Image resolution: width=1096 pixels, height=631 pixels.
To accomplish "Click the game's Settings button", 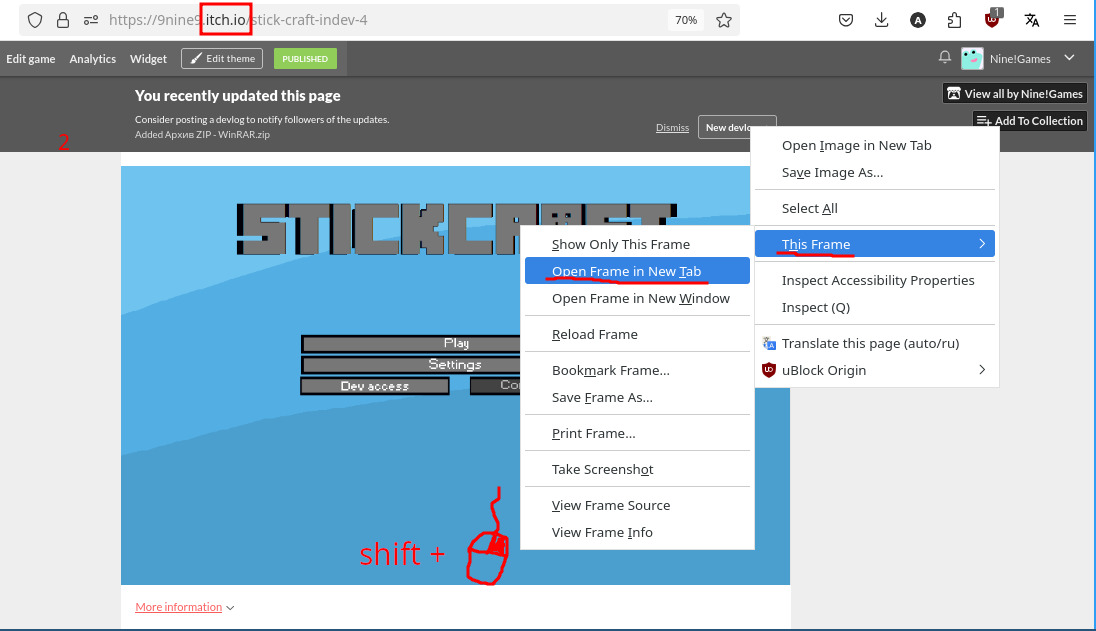I will [x=411, y=365].
